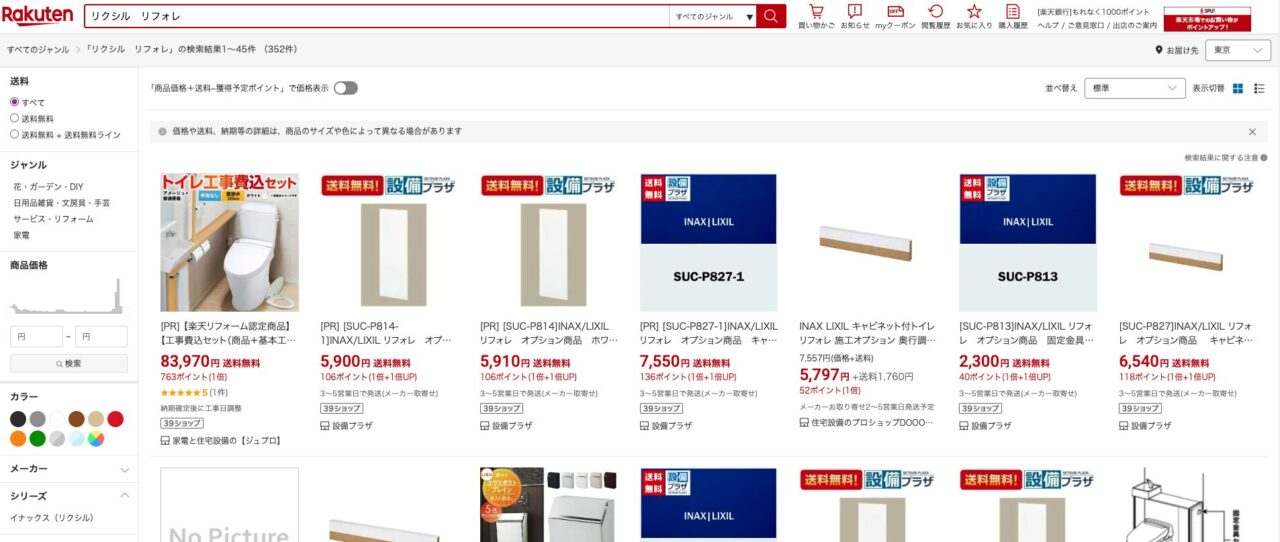Screen dimensions: 1280x542
Task: Open the 購入履歴 purchase history icon
Action: 1013,16
